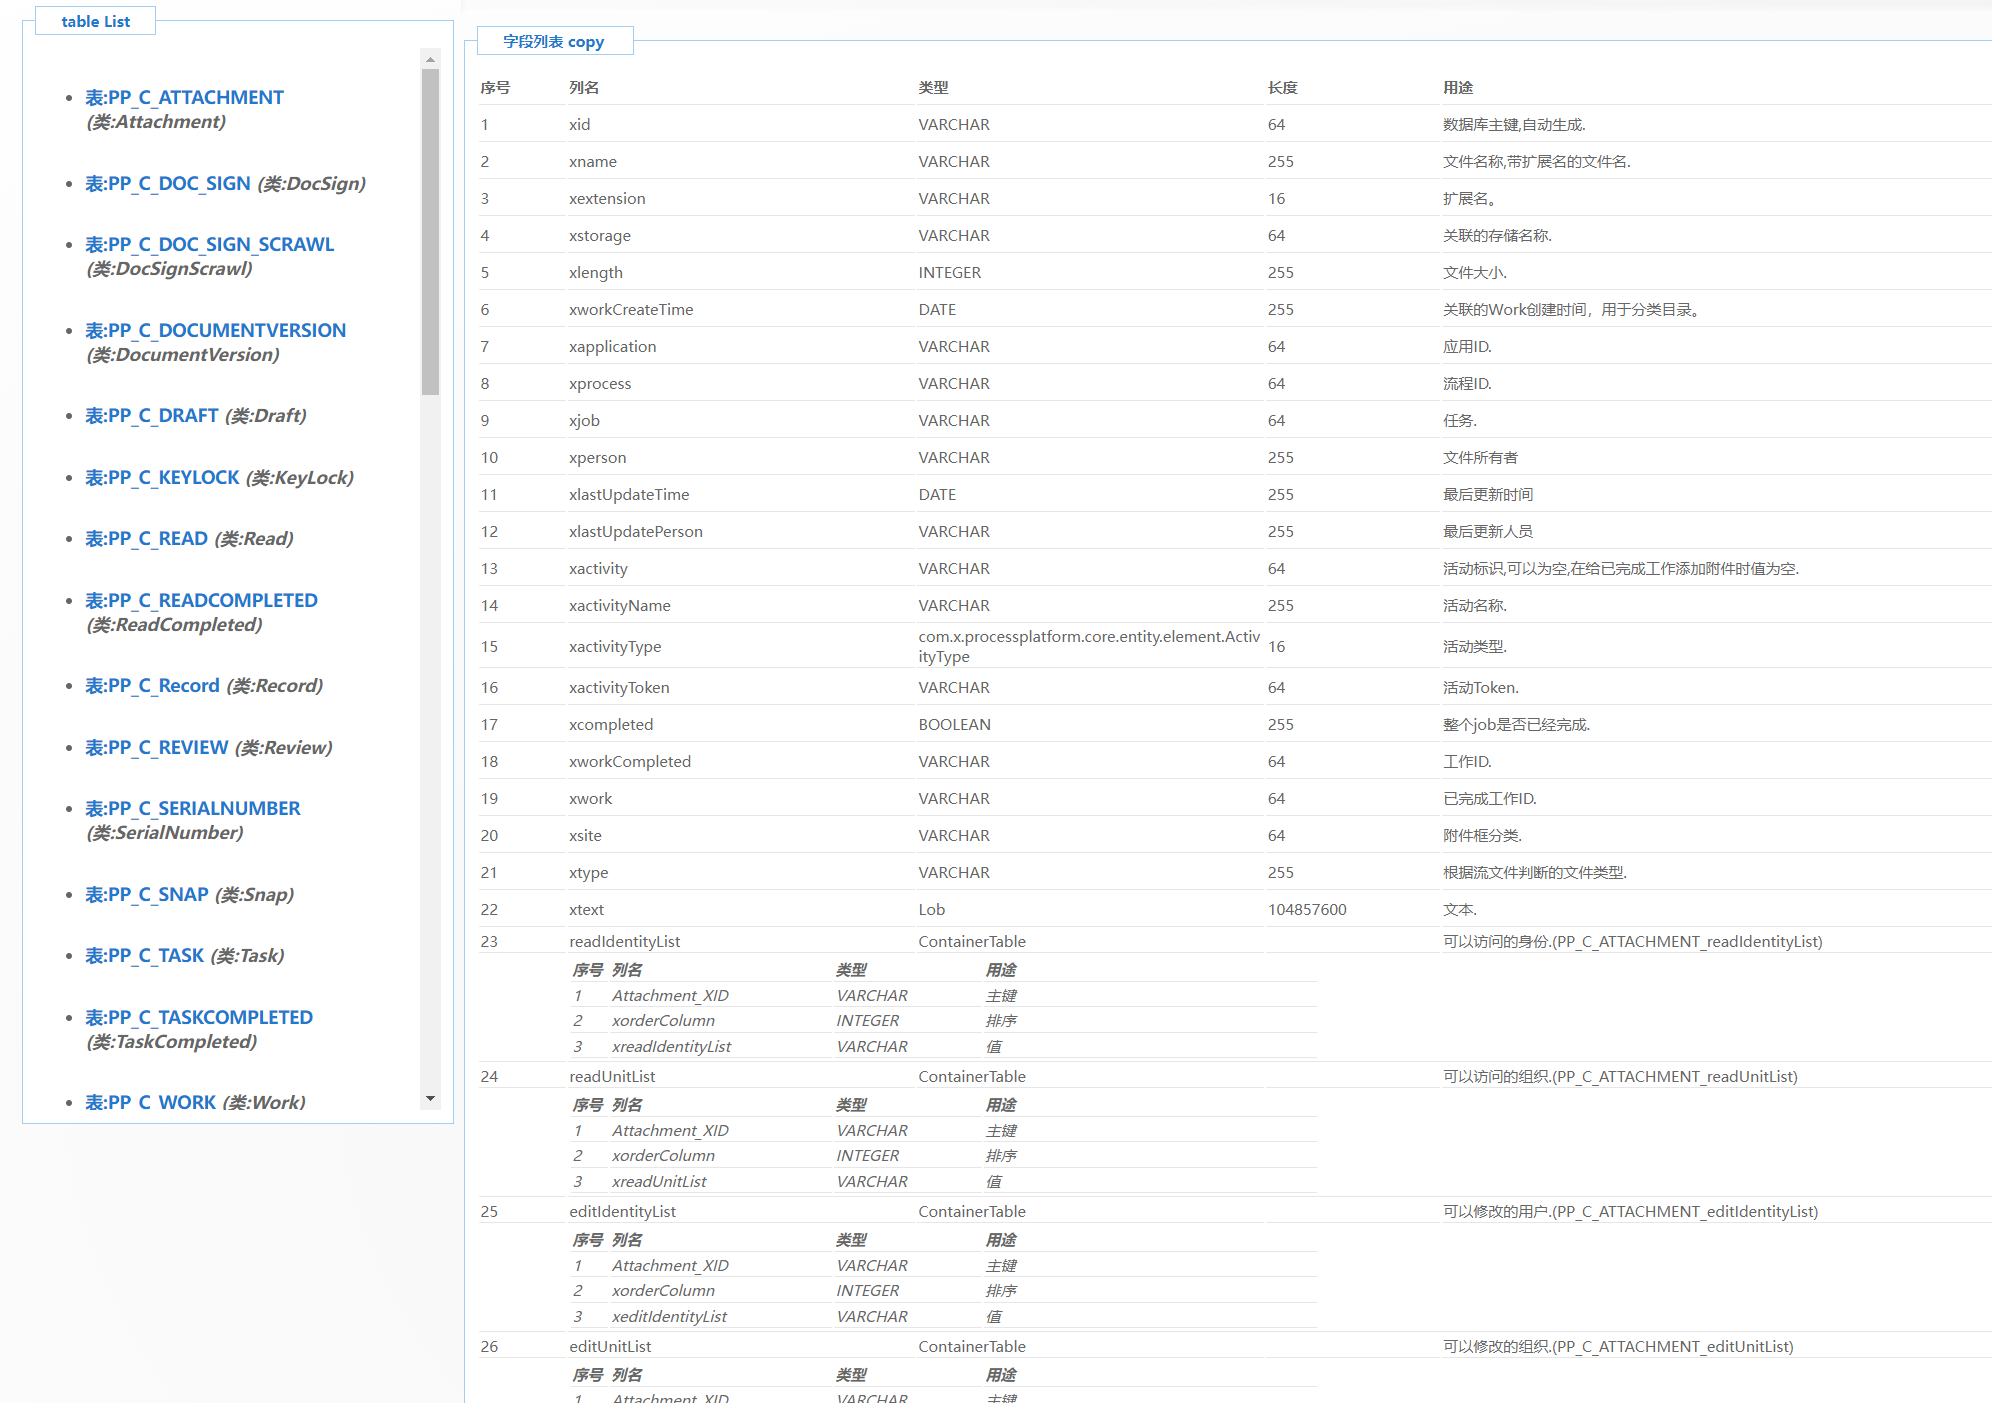Click the table list scroll-up arrow
This screenshot has width=1992, height=1403.
click(430, 59)
